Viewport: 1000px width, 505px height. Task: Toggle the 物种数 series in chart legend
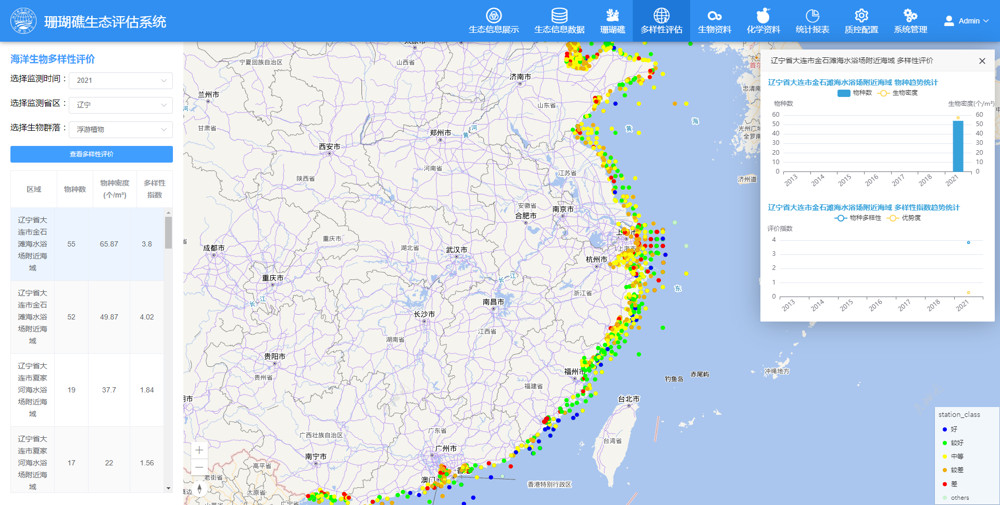click(x=855, y=93)
